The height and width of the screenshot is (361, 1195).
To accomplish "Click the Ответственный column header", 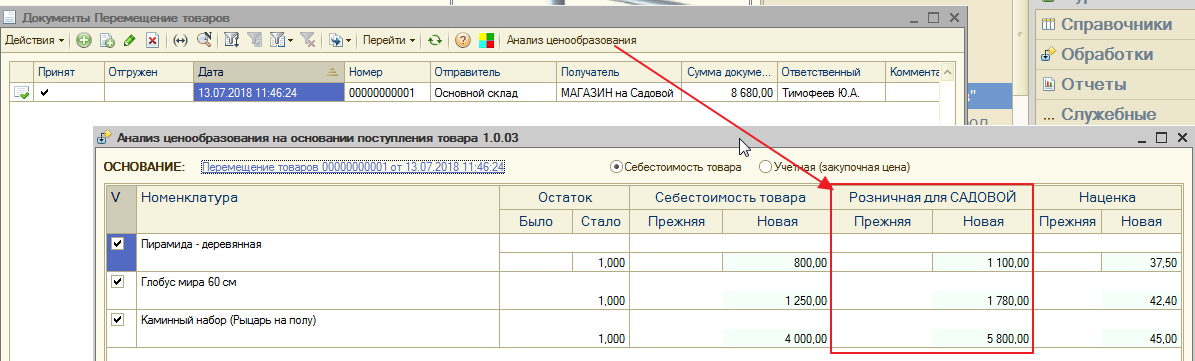I will 831,72.
